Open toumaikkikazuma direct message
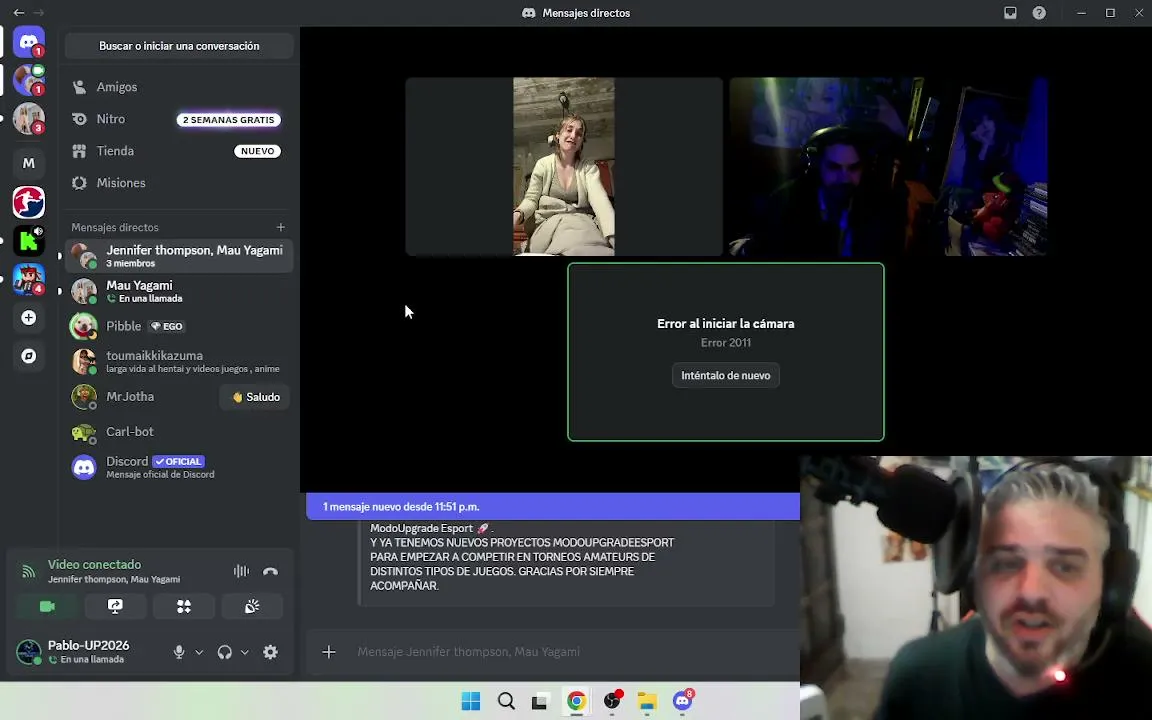Viewport: 1152px width, 720px height. click(x=179, y=361)
